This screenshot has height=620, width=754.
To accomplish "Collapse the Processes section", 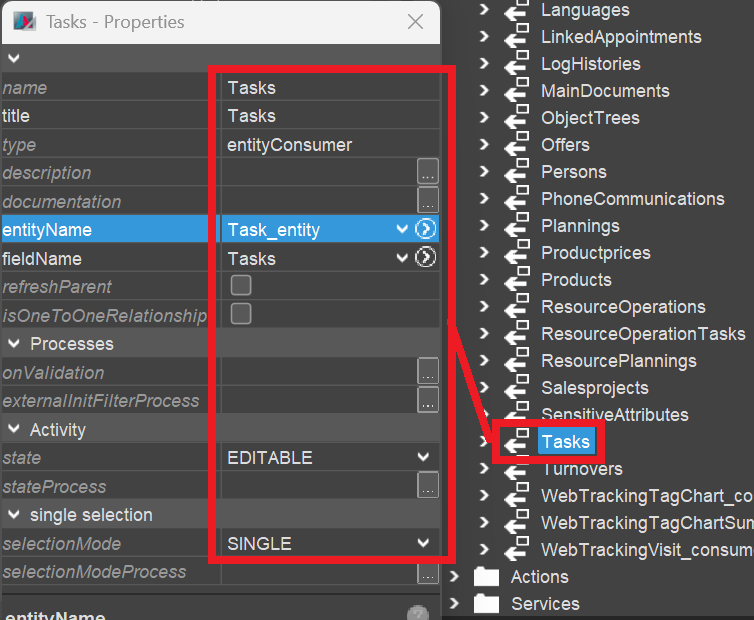I will [x=15, y=344].
